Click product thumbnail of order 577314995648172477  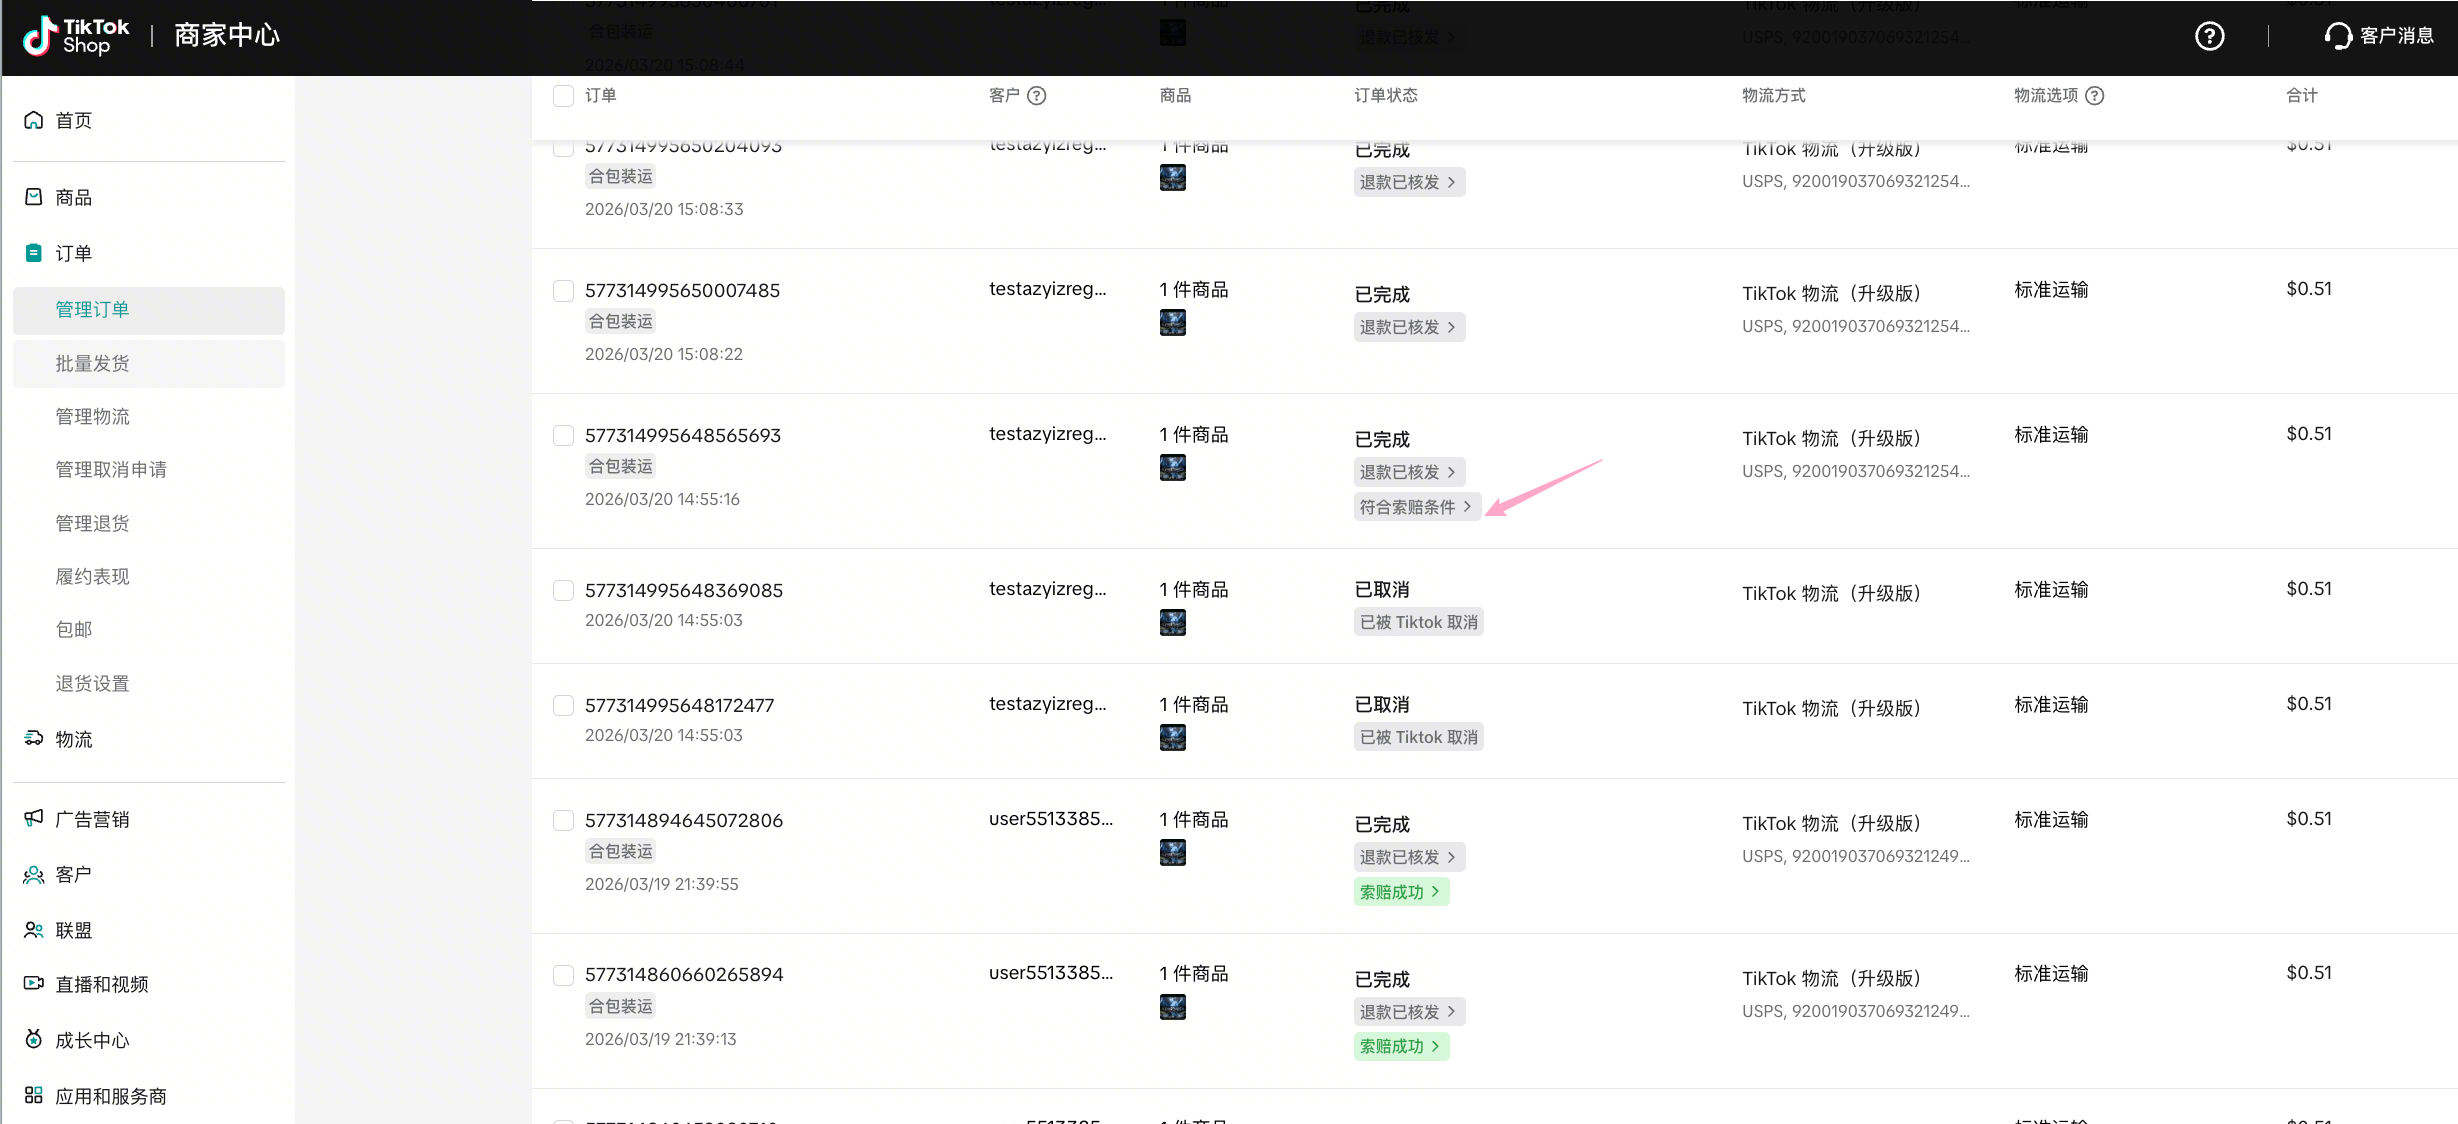1172,737
